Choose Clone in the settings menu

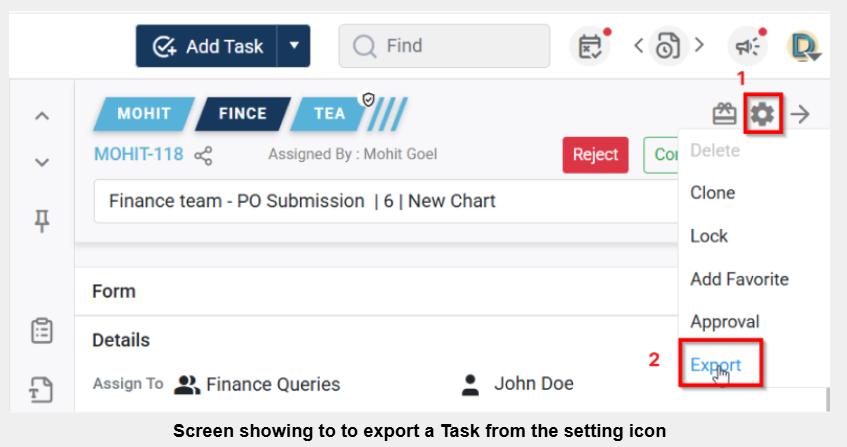pyautogui.click(x=712, y=193)
